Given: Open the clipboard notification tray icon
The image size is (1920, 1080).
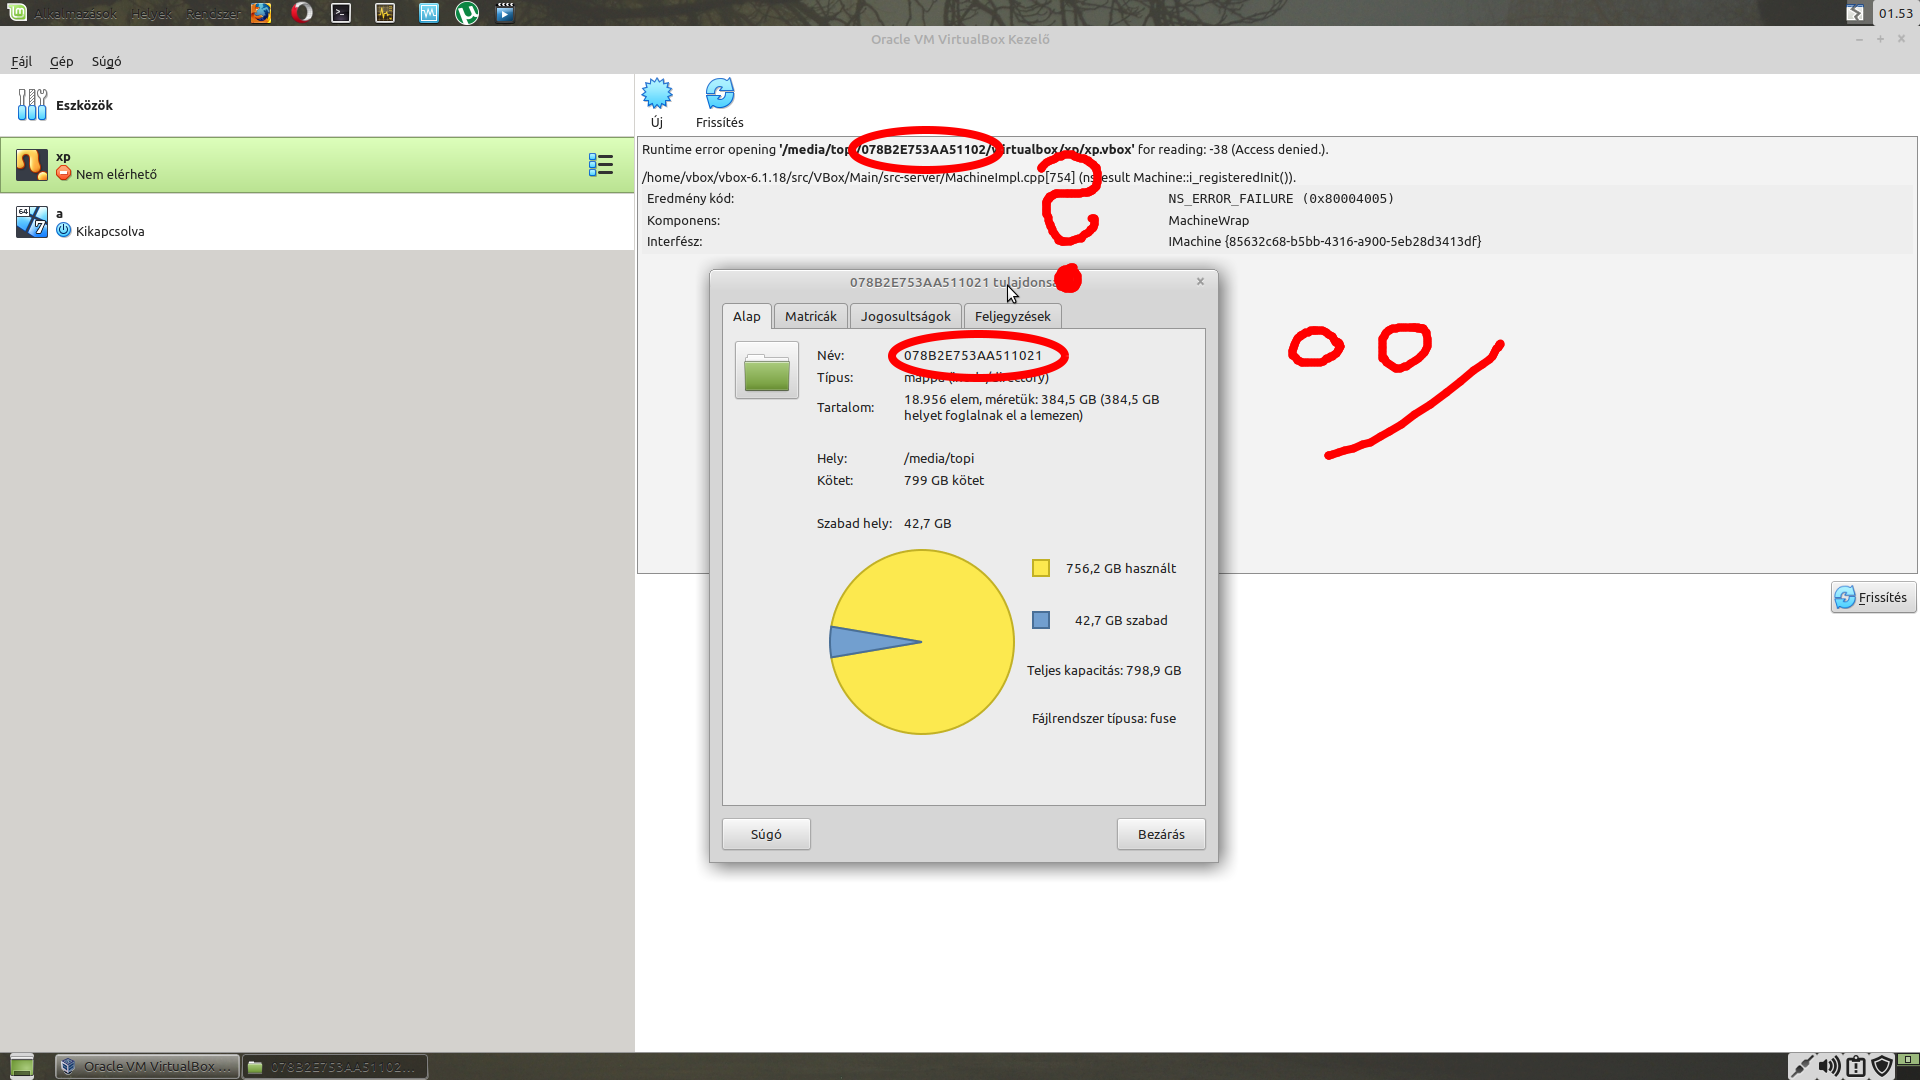Looking at the screenshot, I should click(1856, 1066).
